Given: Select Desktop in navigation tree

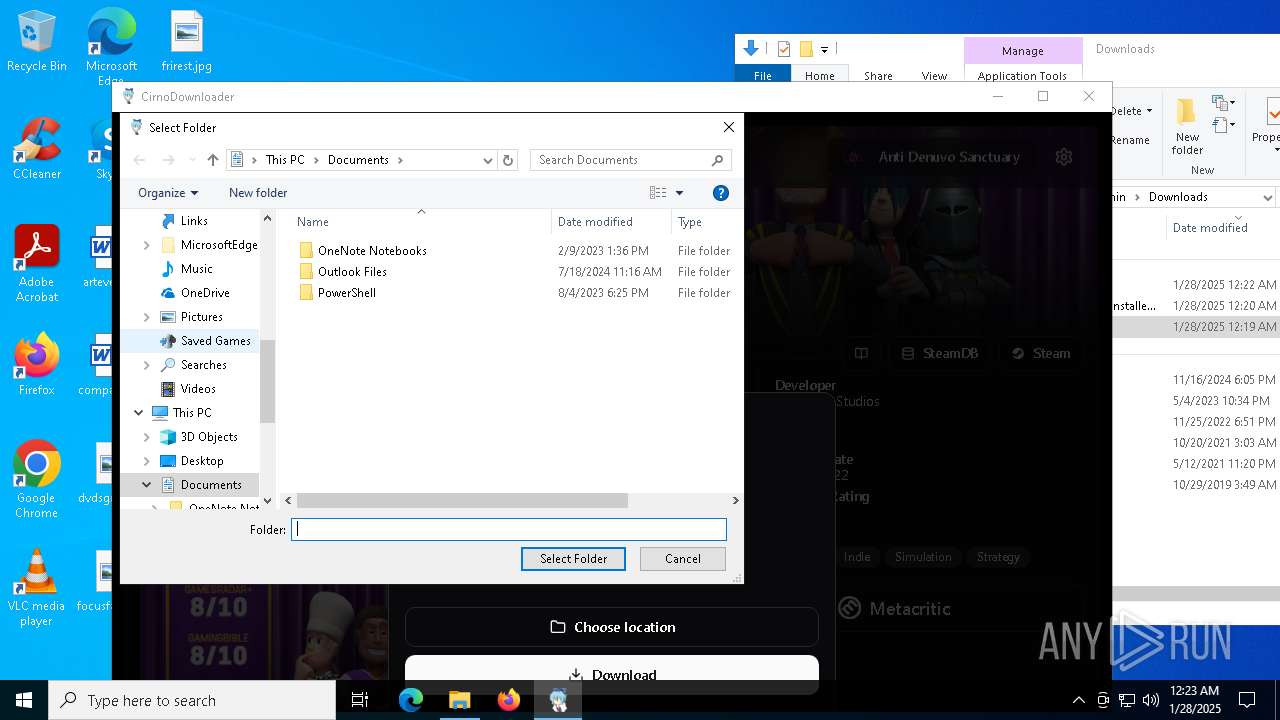Looking at the screenshot, I should click(x=202, y=461).
